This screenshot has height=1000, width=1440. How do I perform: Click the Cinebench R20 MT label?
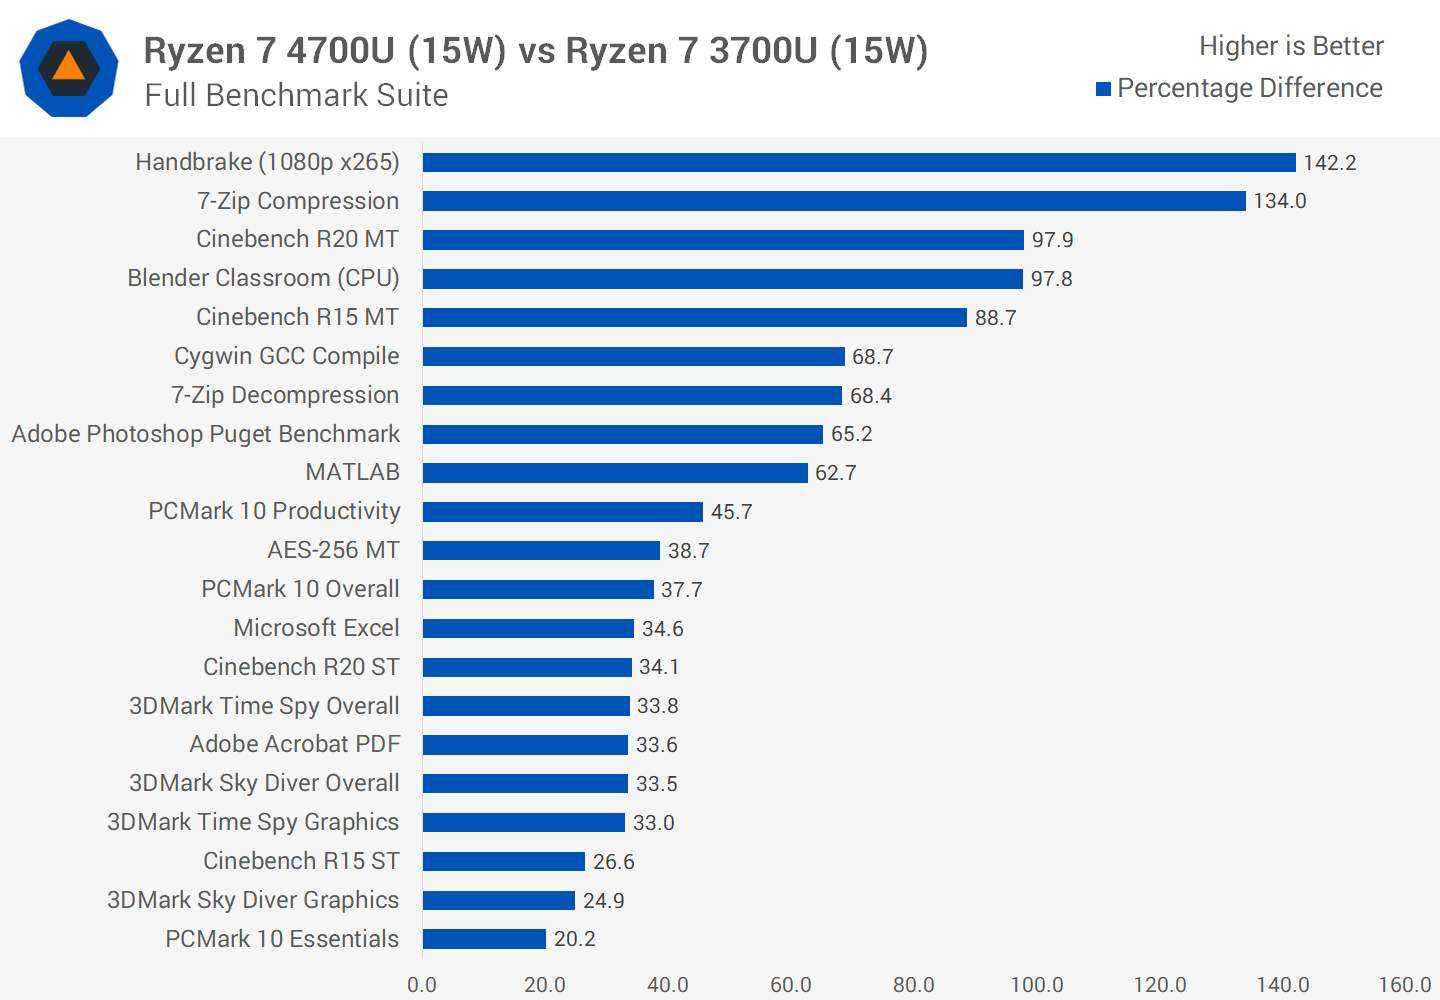point(298,239)
